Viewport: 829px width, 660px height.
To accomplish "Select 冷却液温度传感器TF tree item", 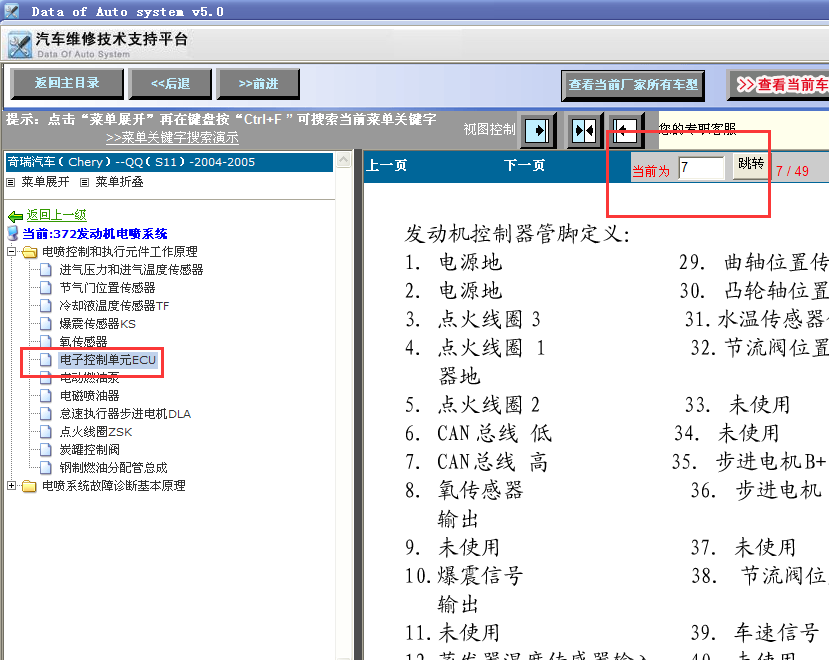I will pyautogui.click(x=114, y=306).
